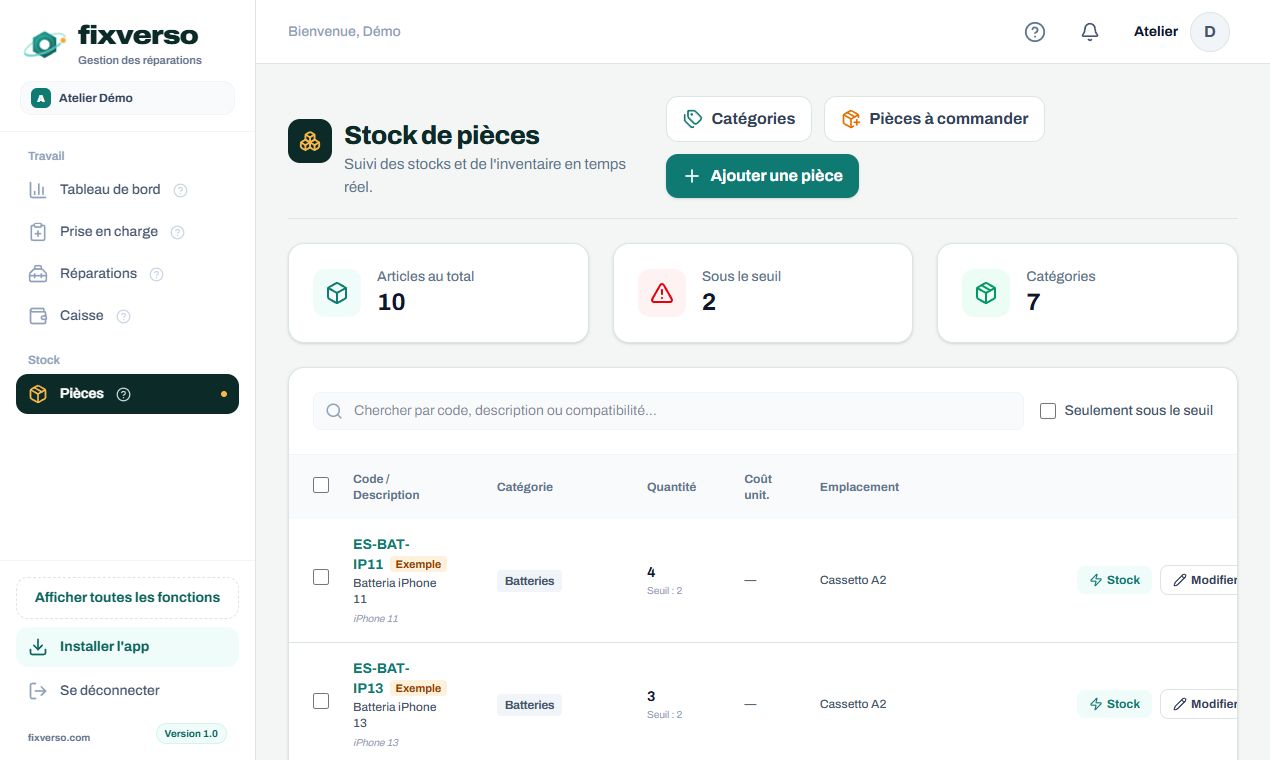Open the Catégories button

coord(741,119)
